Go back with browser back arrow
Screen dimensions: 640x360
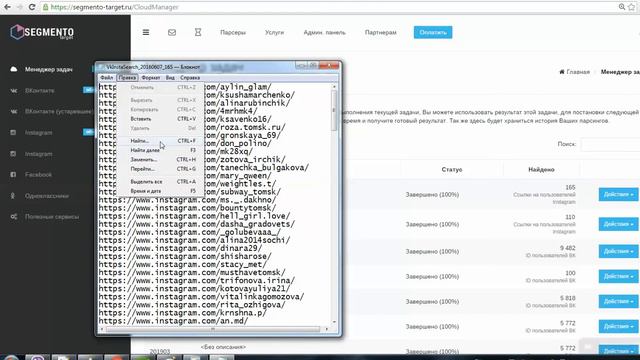tap(7, 7)
